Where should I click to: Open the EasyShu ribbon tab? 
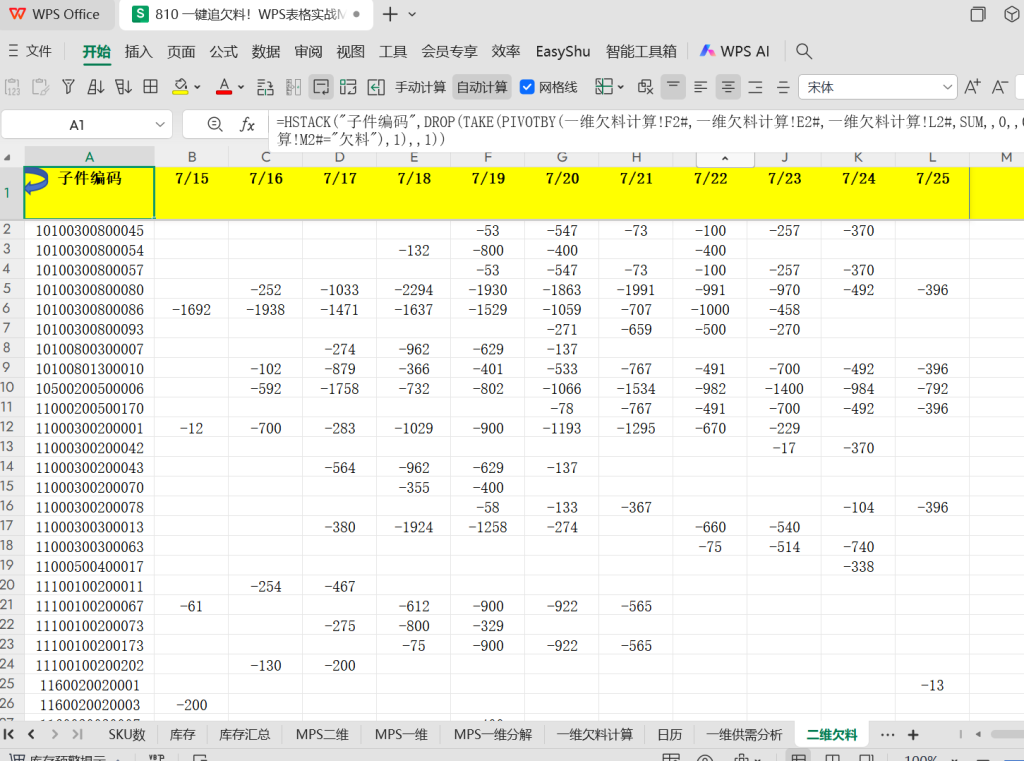coord(562,51)
